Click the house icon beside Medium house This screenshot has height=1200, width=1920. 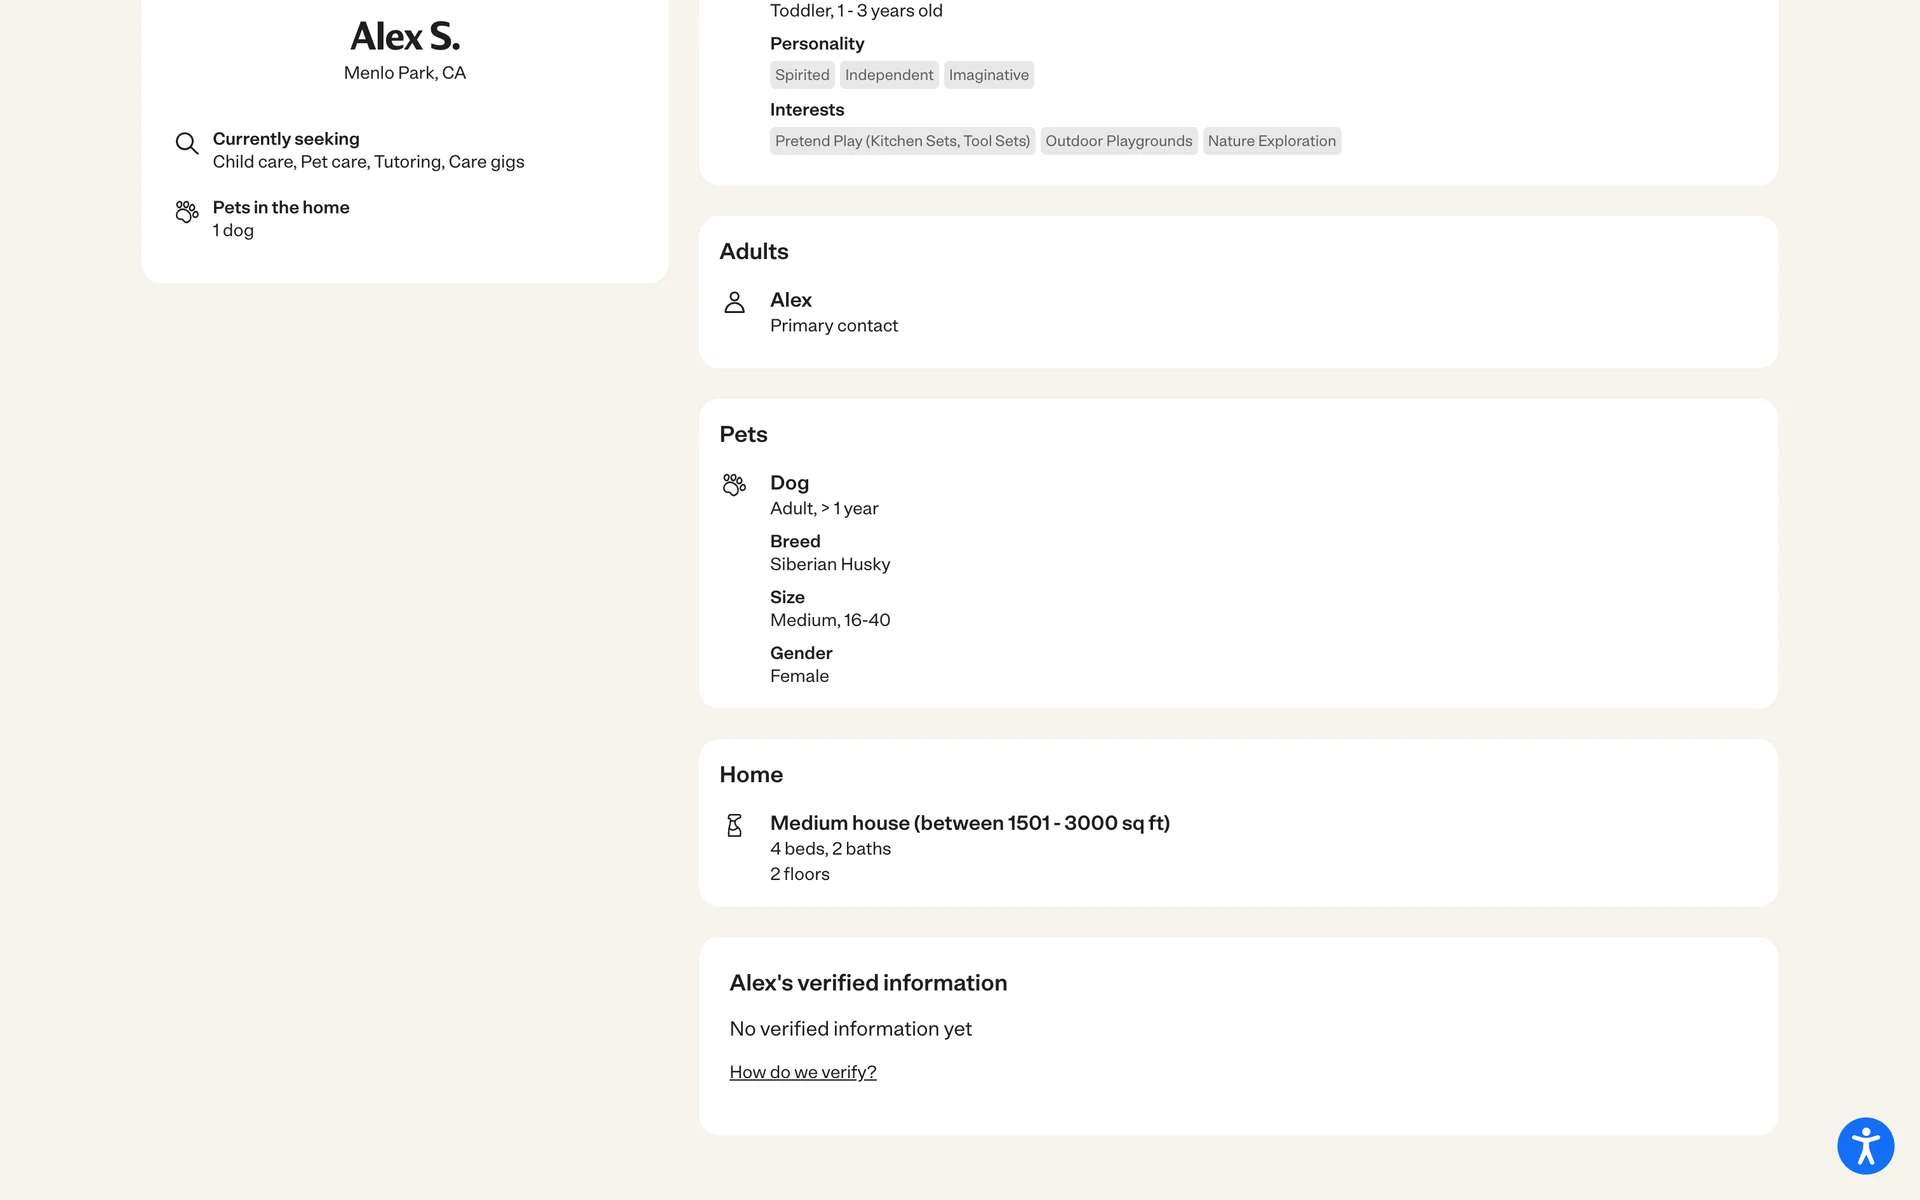pos(734,825)
